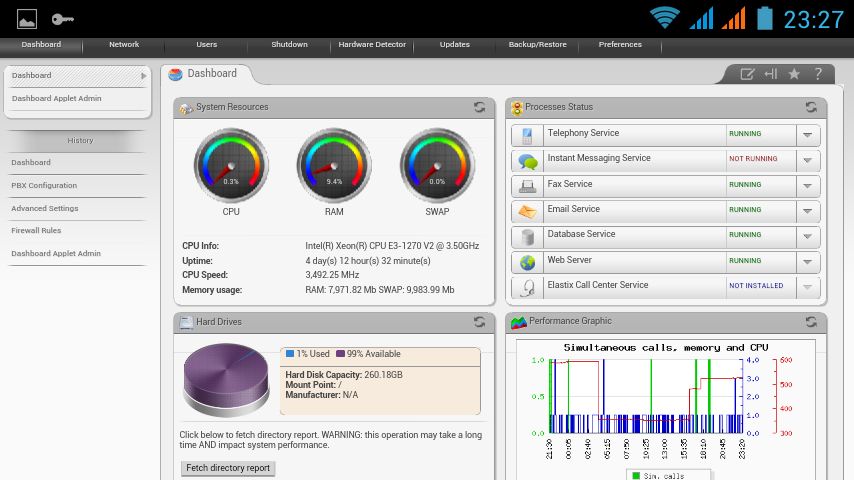This screenshot has height=480, width=854.
Task: Open the Backup/Restore menu
Action: point(538,45)
